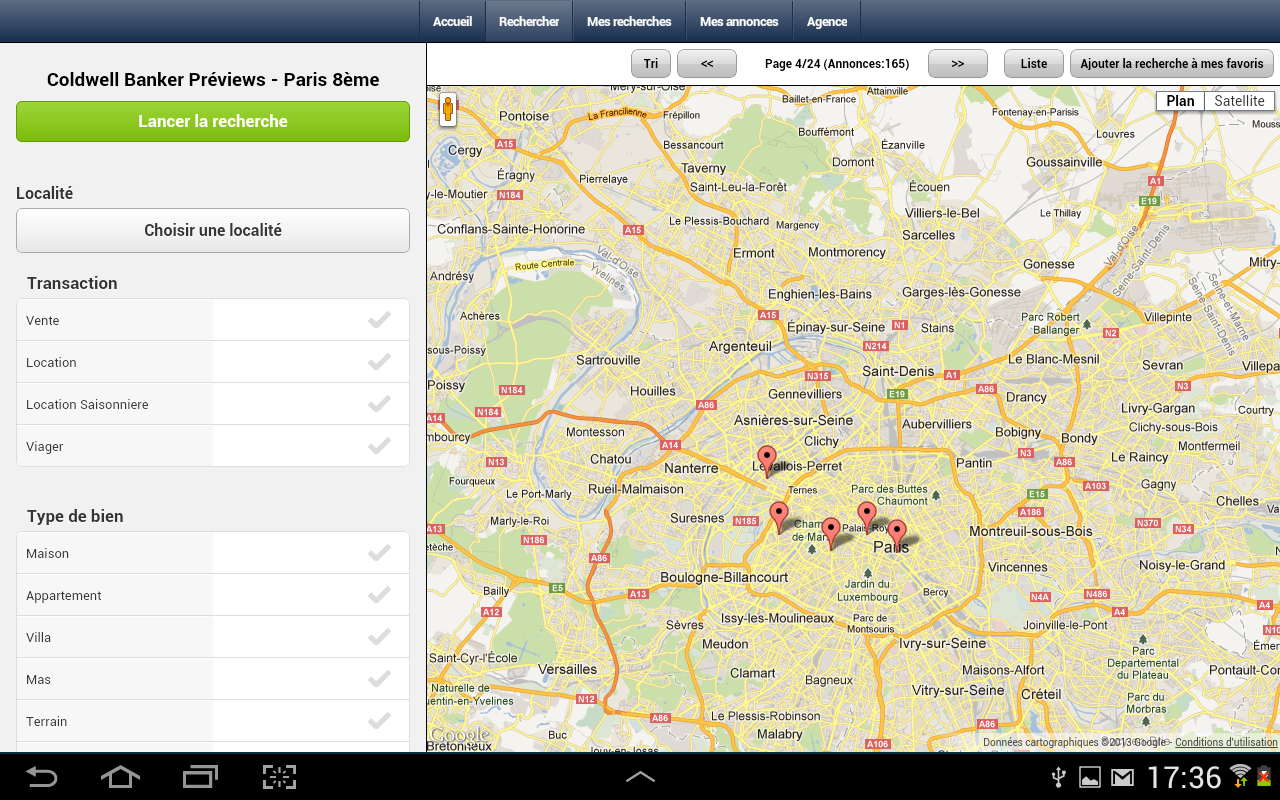The height and width of the screenshot is (800, 1280).
Task: Click the Appartement row label
Action: (64, 595)
